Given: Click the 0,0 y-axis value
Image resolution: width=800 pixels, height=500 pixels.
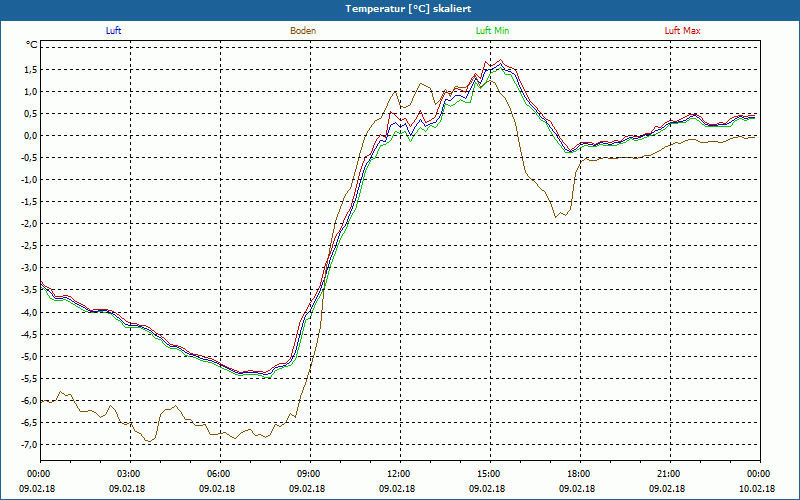Looking at the screenshot, I should click(31, 135).
